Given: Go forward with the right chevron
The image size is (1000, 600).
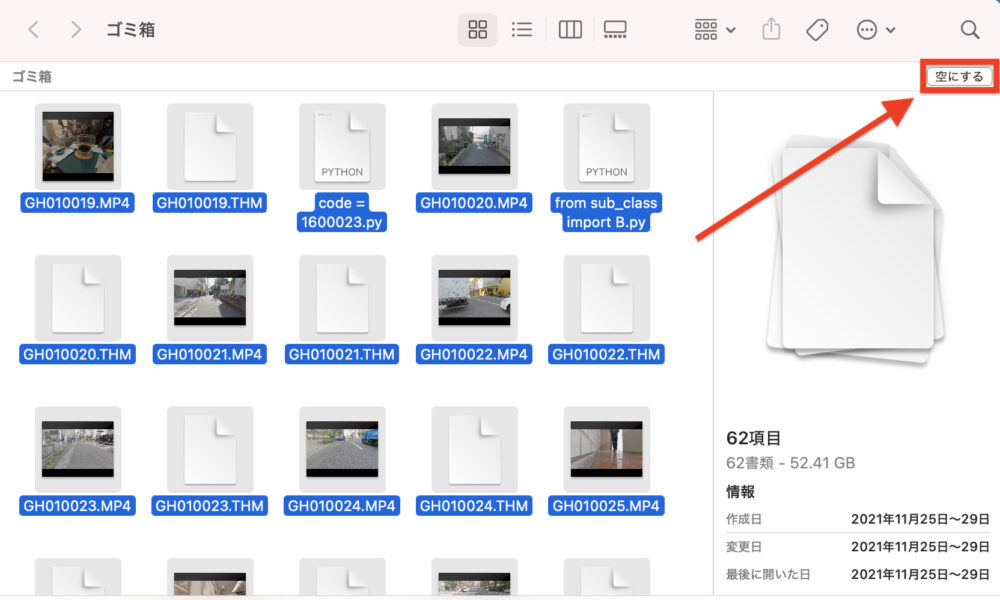Looking at the screenshot, I should tap(75, 29).
